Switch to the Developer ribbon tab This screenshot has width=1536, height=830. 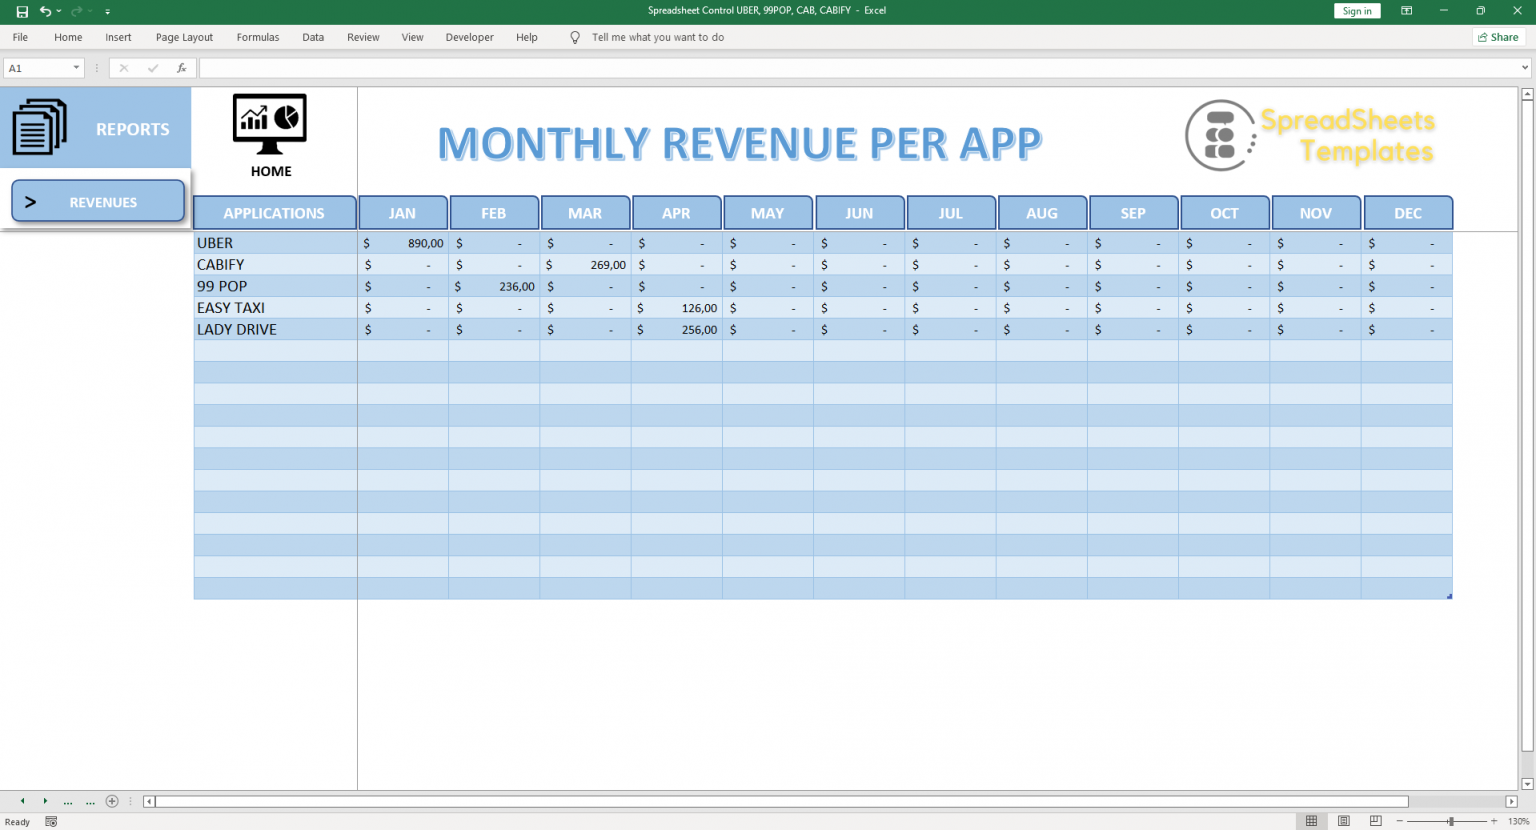[469, 37]
